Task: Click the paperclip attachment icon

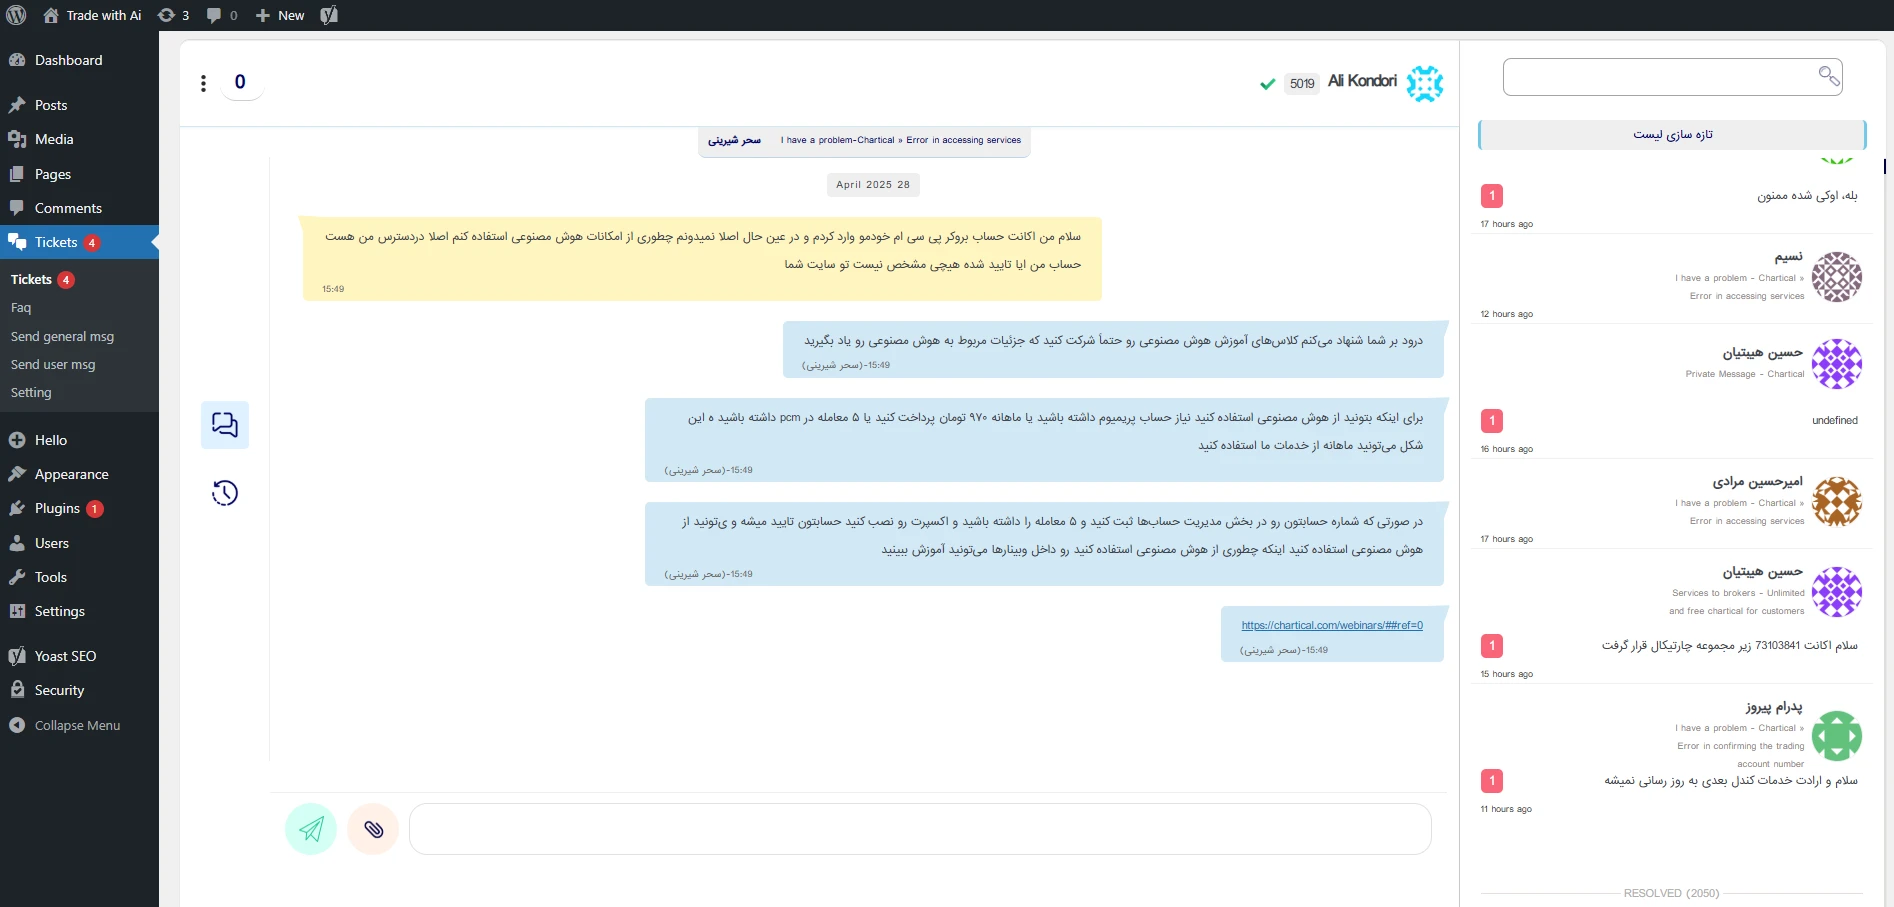Action: 373,829
